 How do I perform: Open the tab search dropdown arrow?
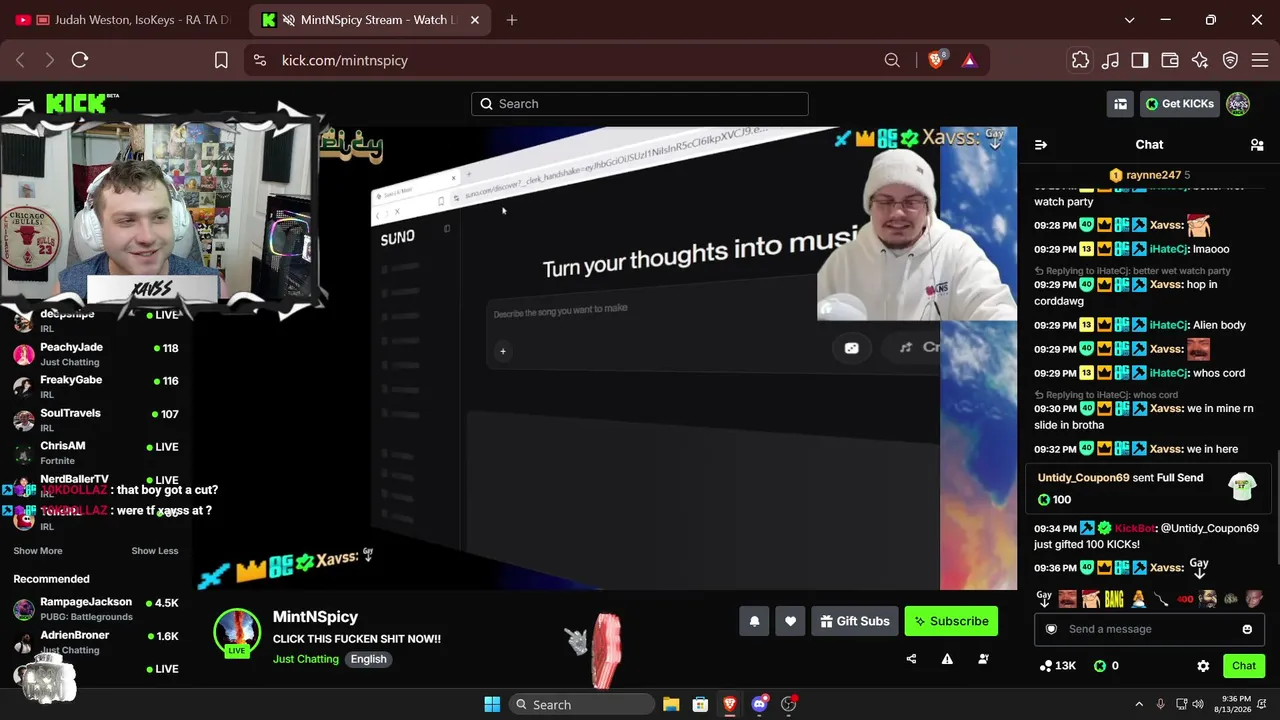point(1129,20)
